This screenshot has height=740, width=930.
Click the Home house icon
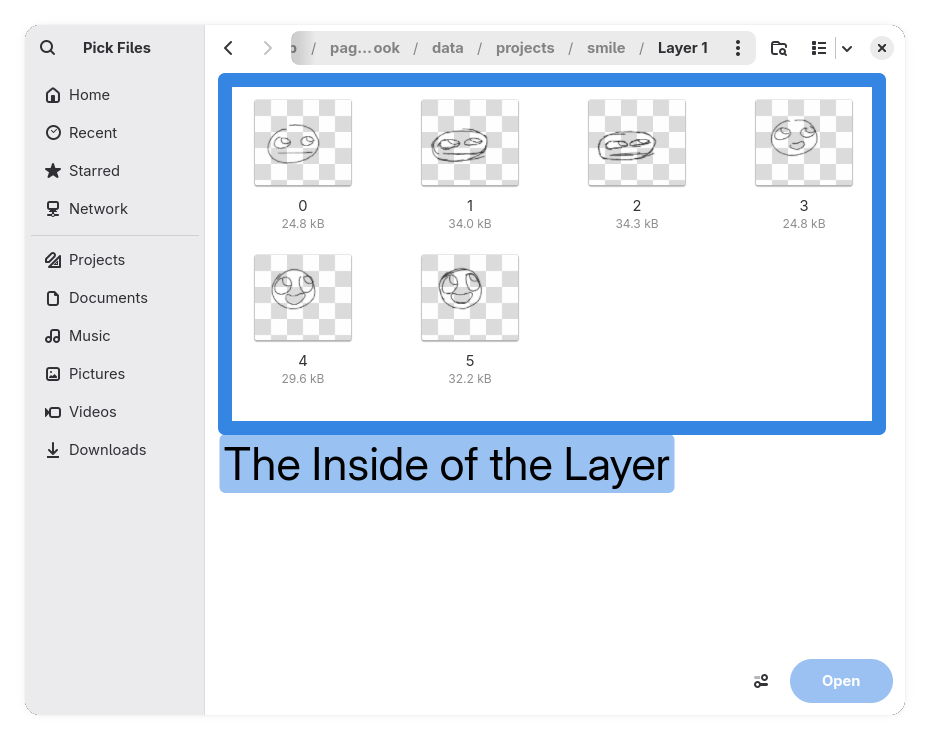click(x=53, y=95)
